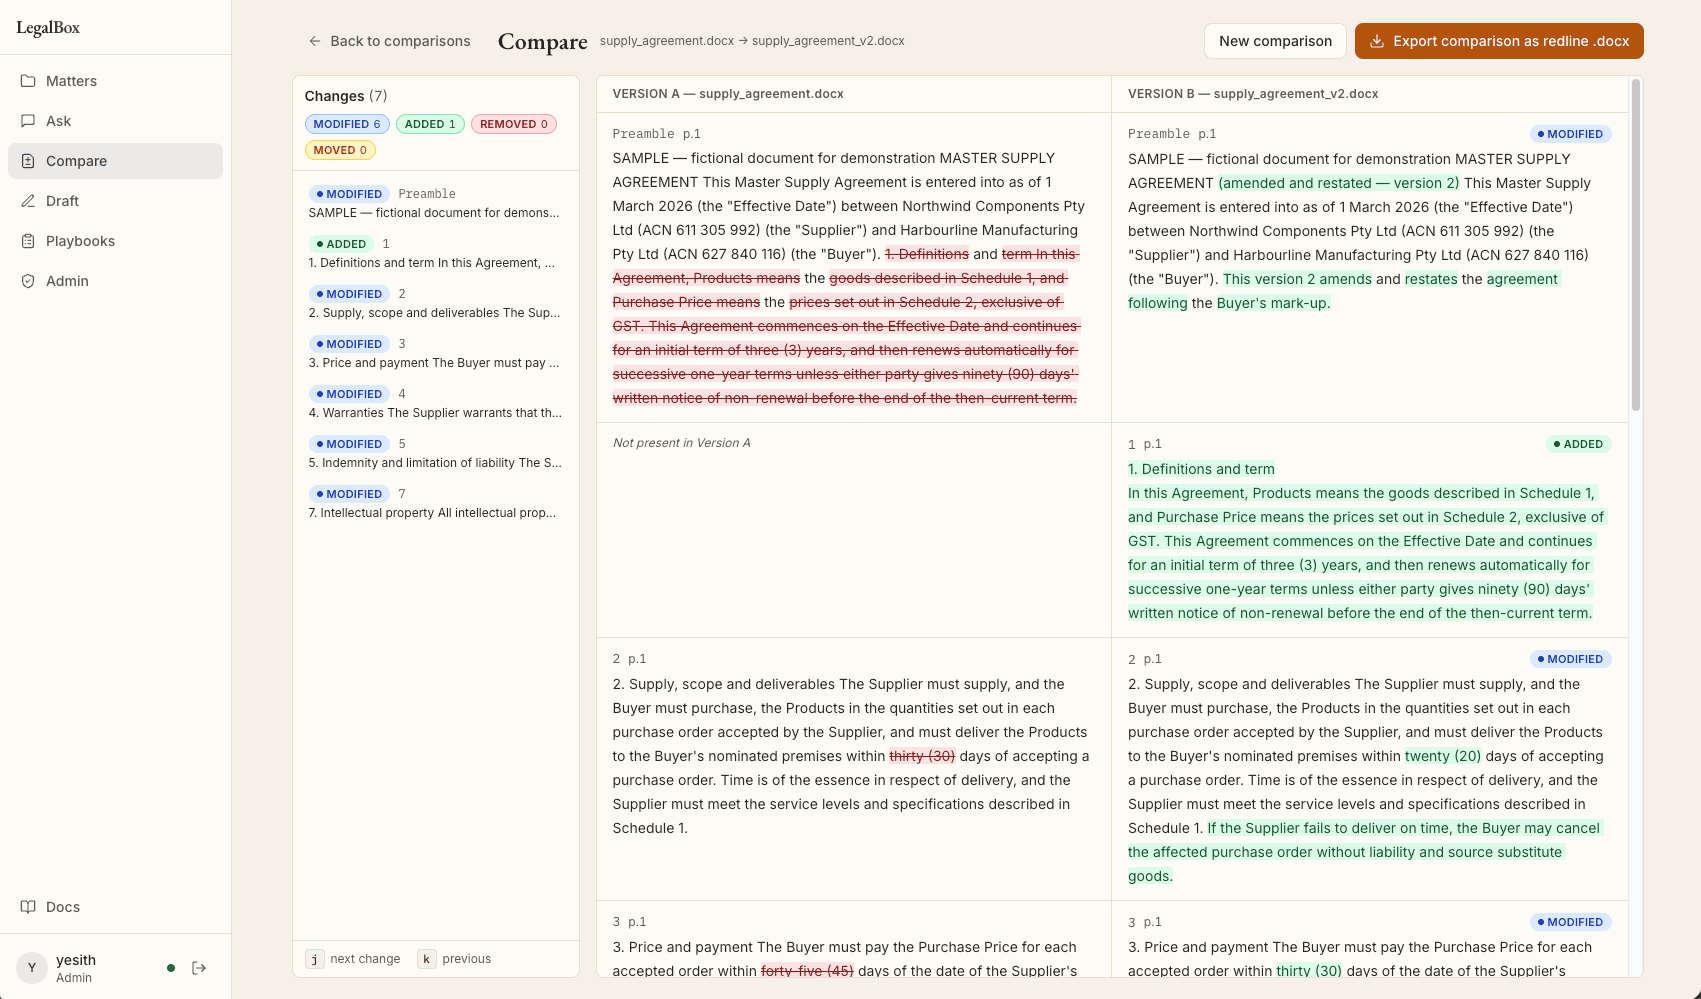Screen dimensions: 1701x999
Task: Open the Docs book icon
Action: tap(28, 907)
